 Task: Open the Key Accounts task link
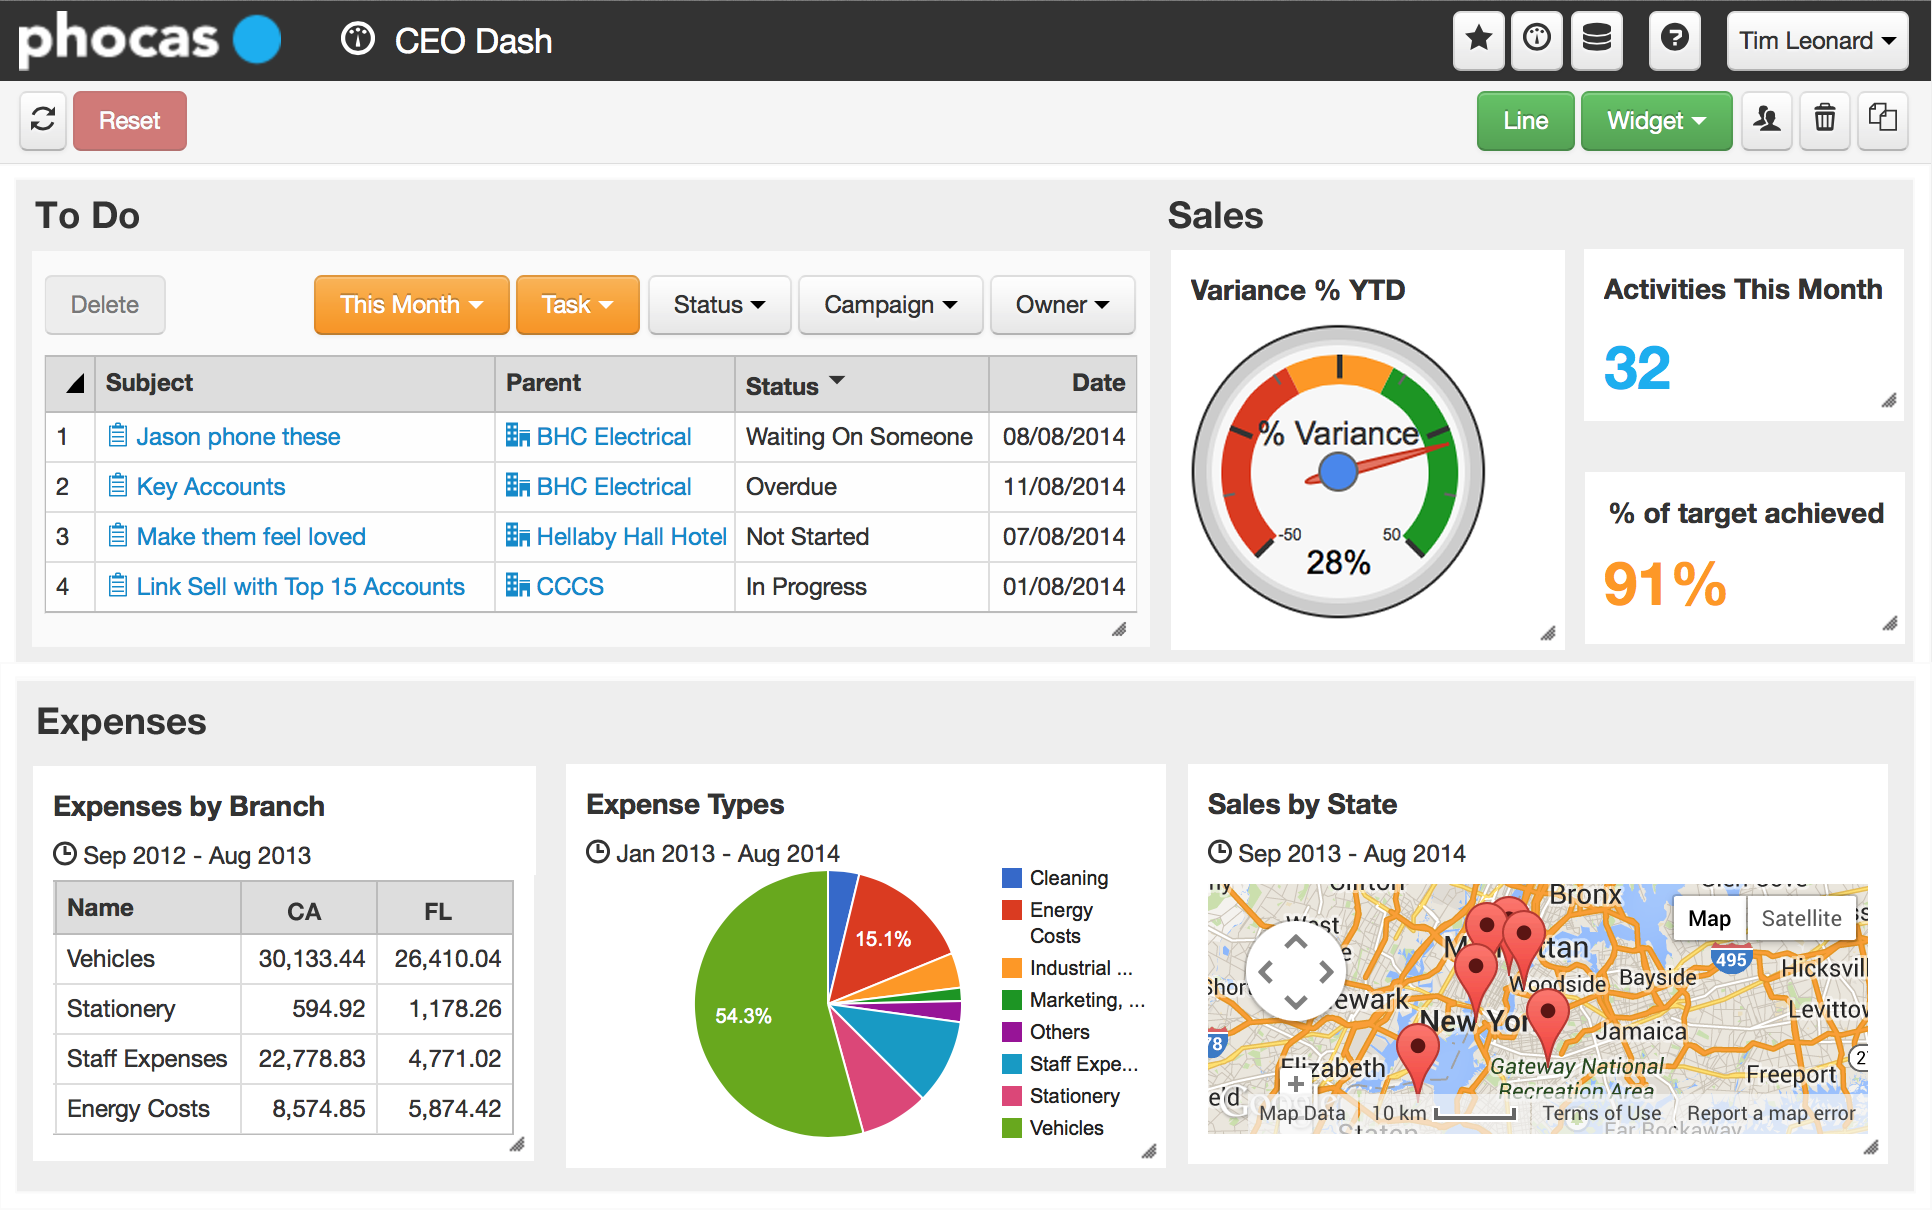pos(210,487)
